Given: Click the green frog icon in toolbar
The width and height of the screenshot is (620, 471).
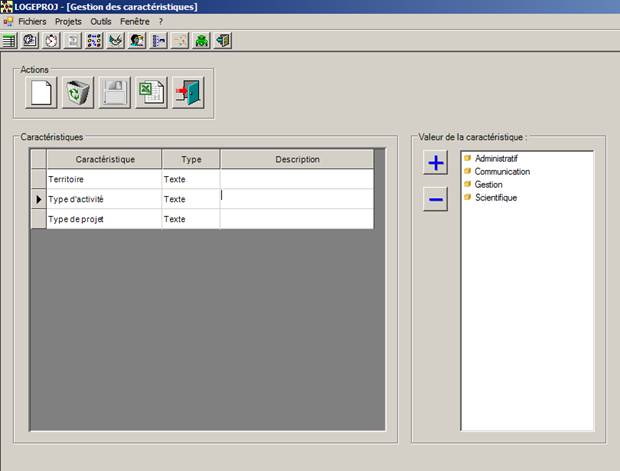Looking at the screenshot, I should click(x=201, y=41).
